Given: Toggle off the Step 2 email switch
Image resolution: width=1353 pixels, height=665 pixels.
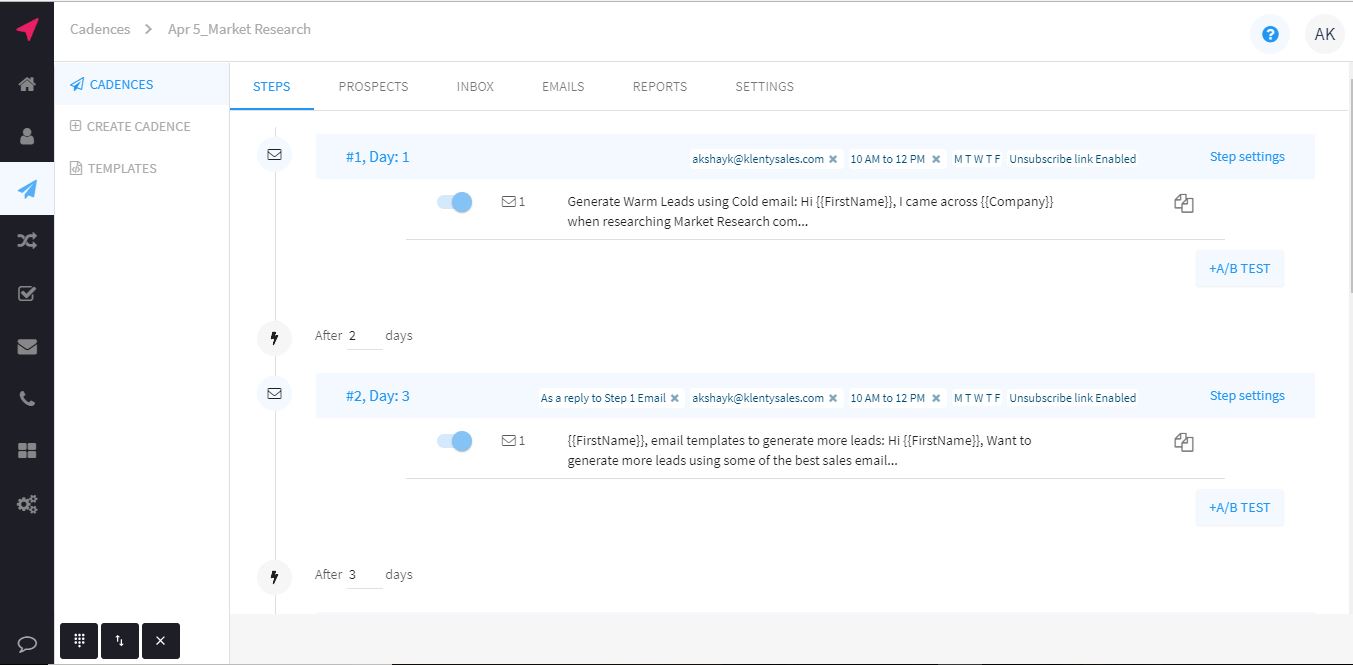Looking at the screenshot, I should (455, 441).
